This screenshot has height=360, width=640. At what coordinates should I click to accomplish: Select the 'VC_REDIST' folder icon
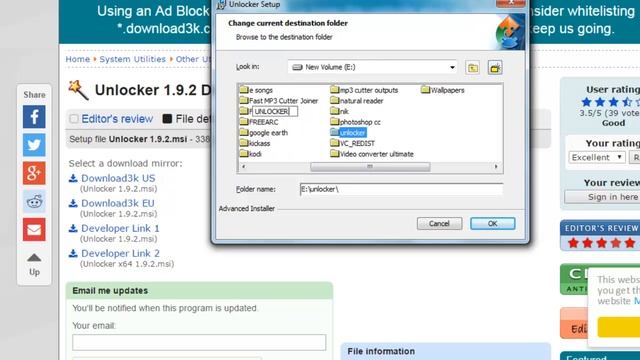pyautogui.click(x=335, y=143)
